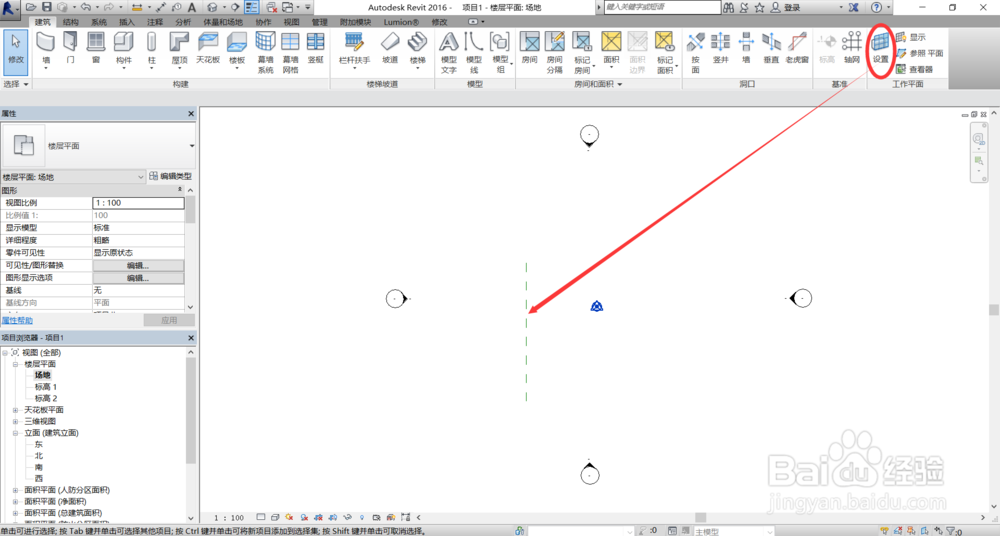
Task: Toggle Thin Lines in quick access toolbar
Action: (x=252, y=7)
